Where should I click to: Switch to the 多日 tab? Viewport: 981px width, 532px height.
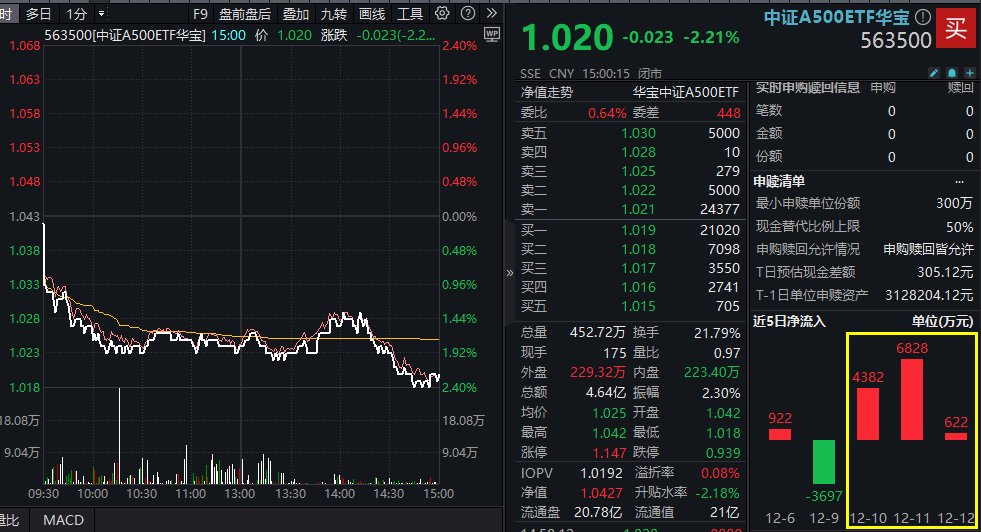[x=38, y=14]
